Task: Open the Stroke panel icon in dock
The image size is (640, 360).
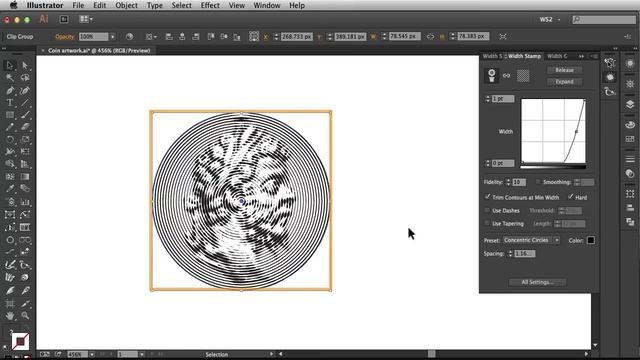Action: [x=630, y=159]
